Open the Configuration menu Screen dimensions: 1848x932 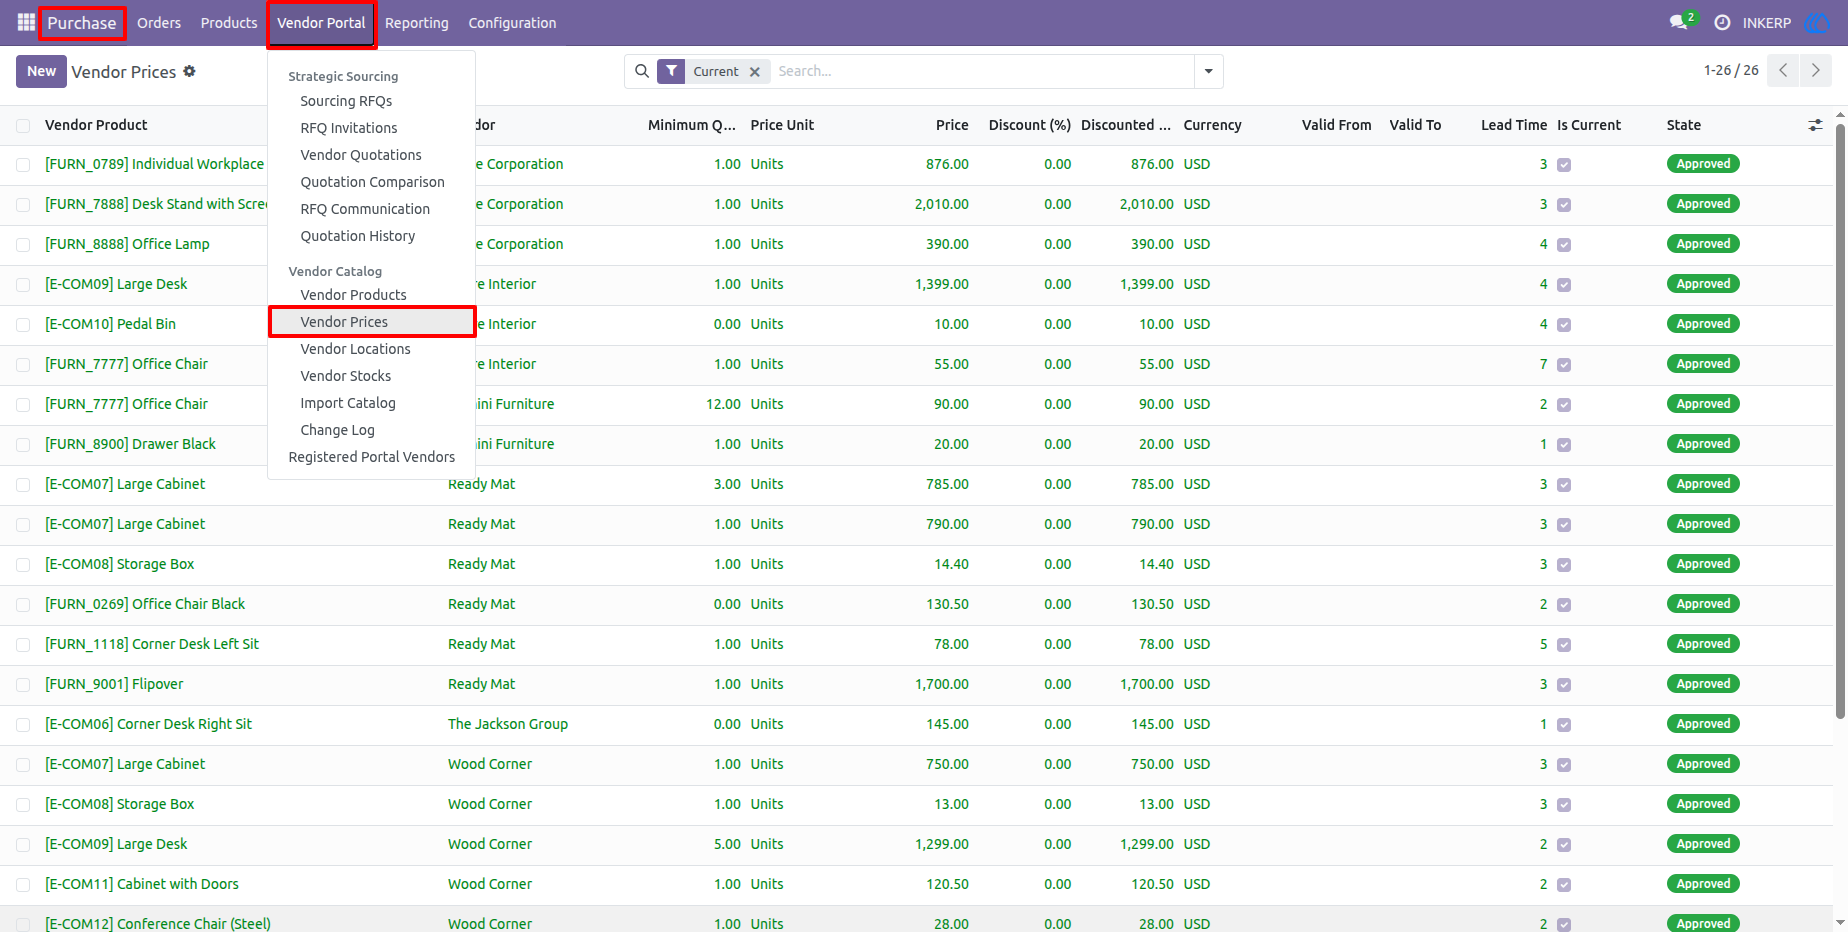(512, 23)
